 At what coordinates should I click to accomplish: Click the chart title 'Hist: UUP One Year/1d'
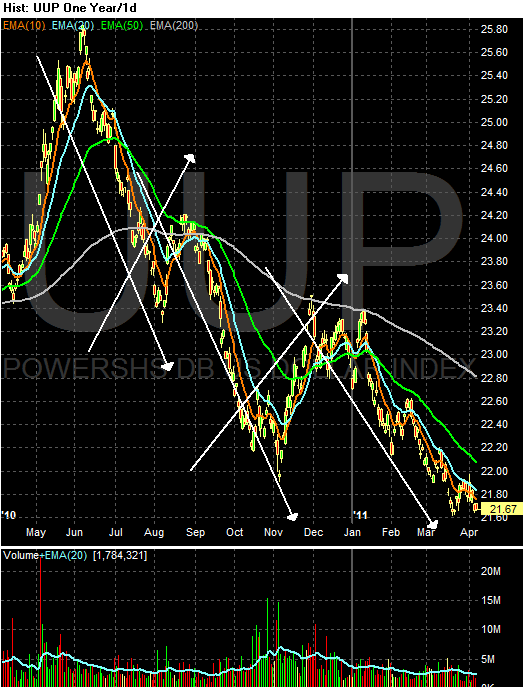click(x=70, y=8)
